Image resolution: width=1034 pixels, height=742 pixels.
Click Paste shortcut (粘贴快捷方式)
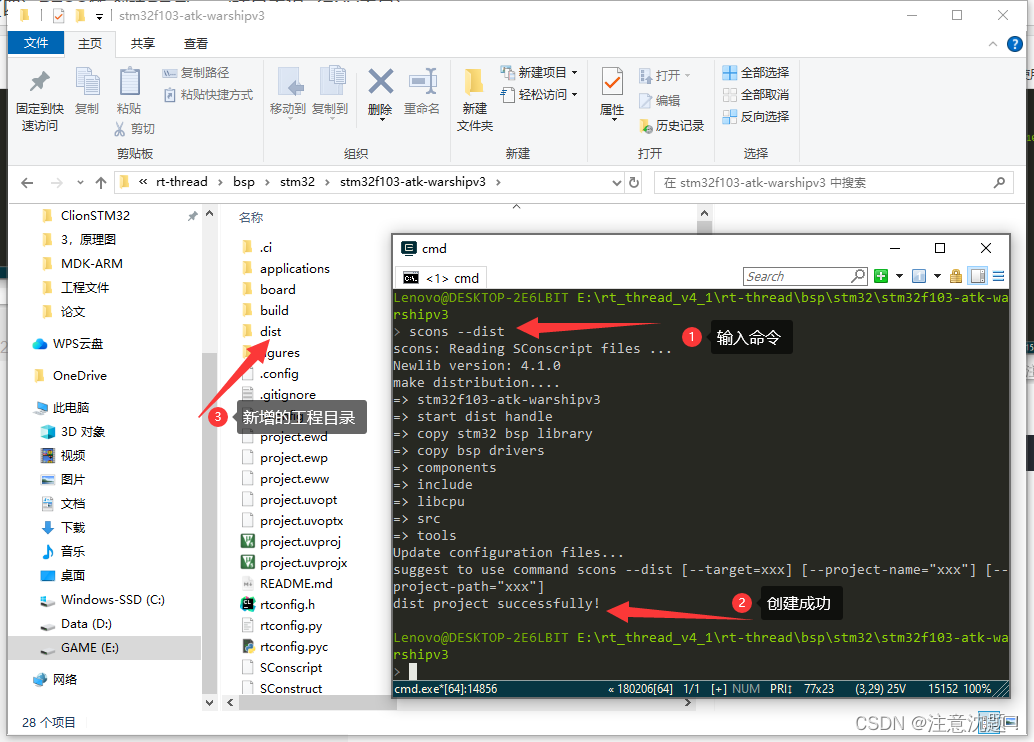208,94
